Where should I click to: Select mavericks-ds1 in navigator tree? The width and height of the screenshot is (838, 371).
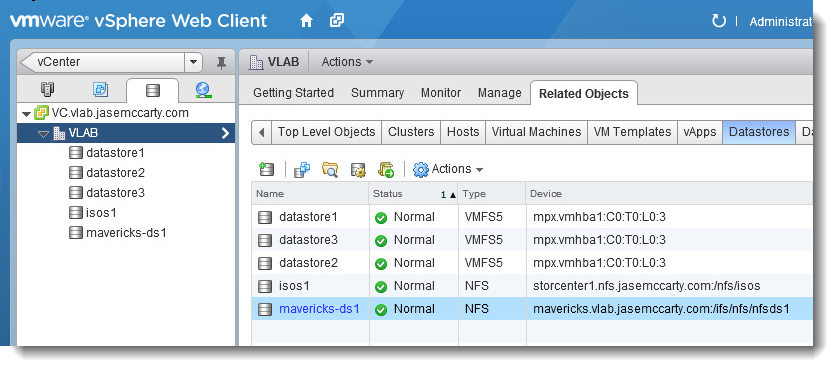[x=126, y=233]
